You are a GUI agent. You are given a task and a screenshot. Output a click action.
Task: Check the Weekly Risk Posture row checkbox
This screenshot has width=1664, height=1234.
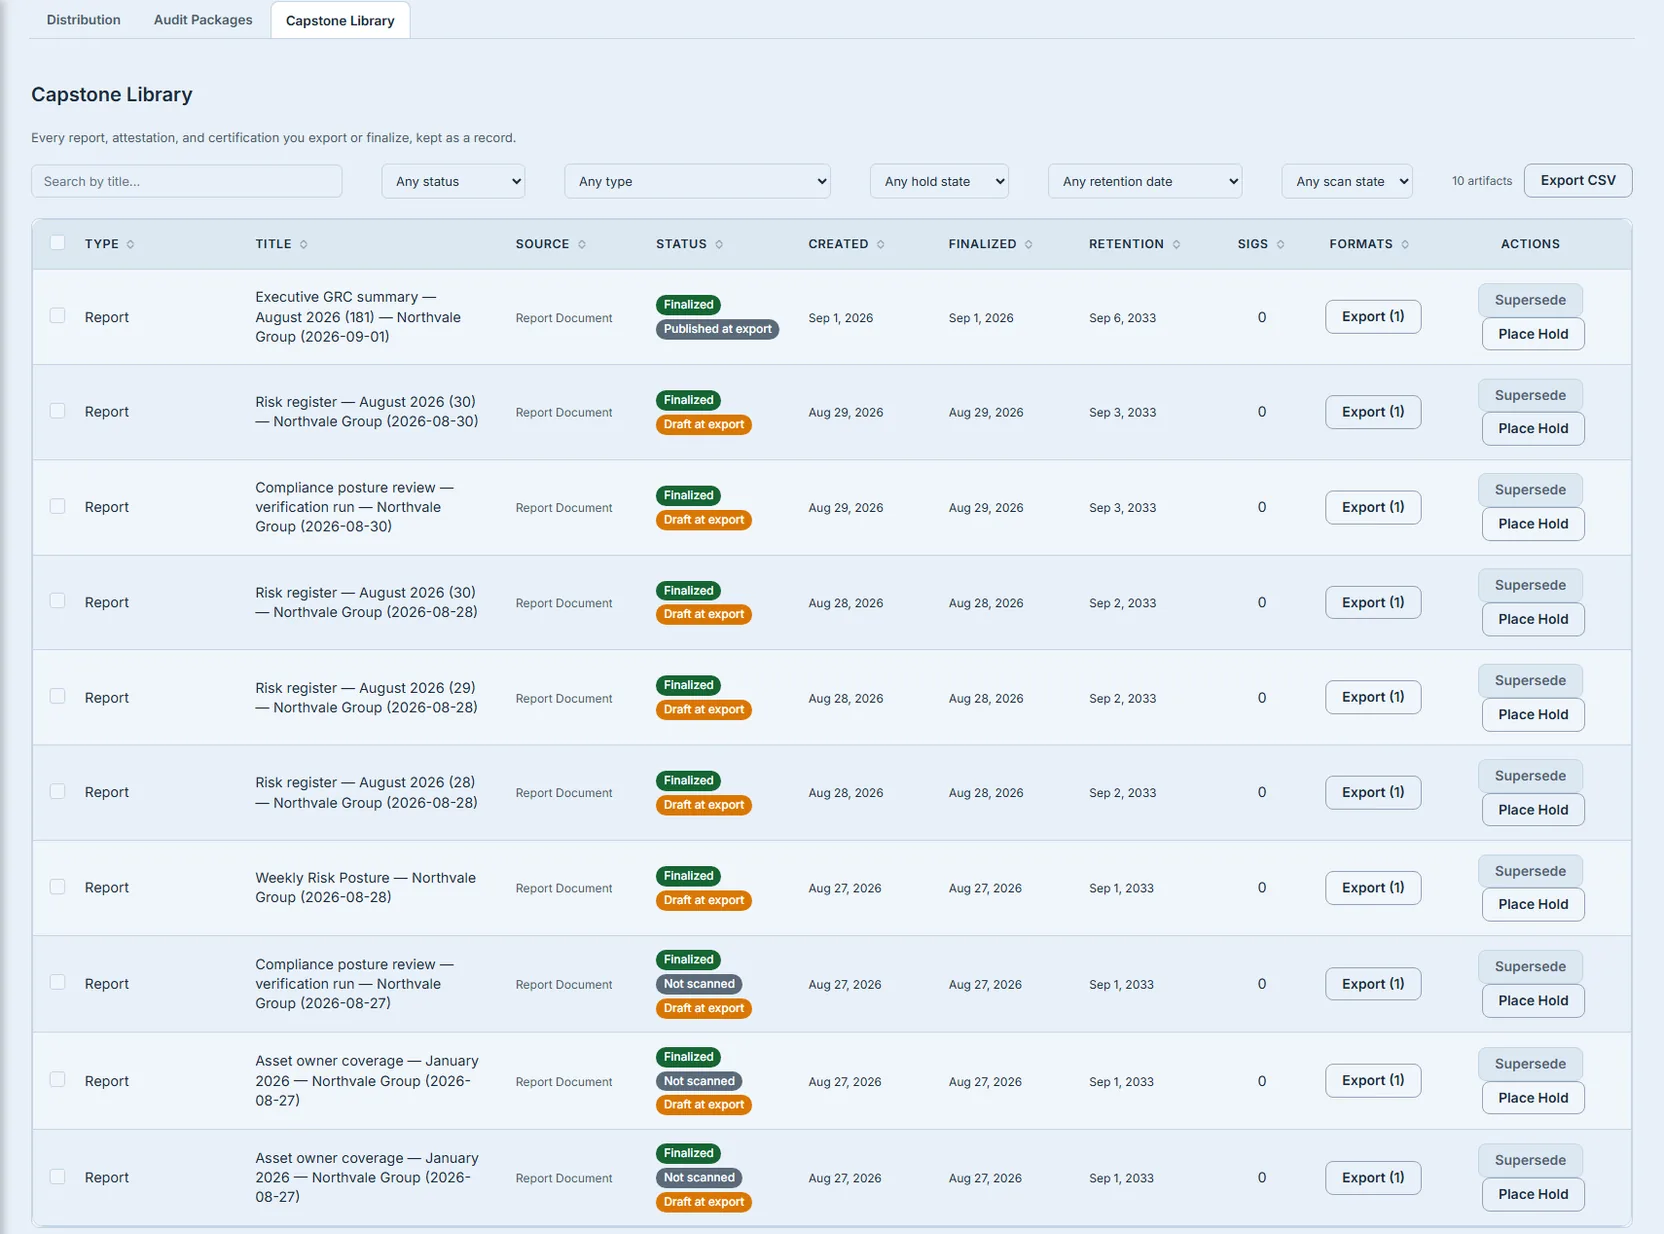click(x=58, y=887)
